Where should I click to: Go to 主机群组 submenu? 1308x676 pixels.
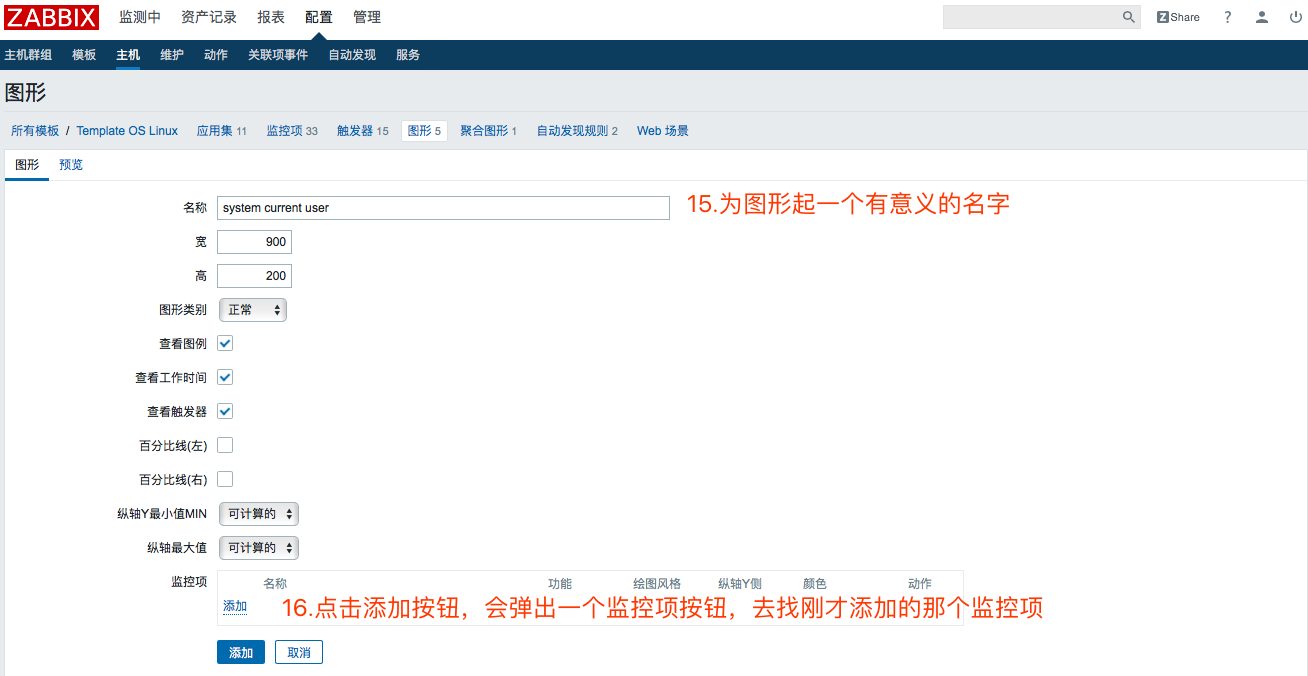[x=28, y=55]
